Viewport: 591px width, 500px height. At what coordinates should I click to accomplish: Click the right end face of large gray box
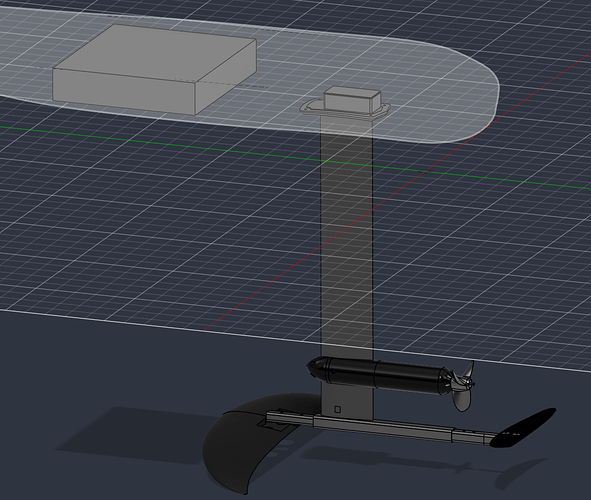(x=226, y=77)
